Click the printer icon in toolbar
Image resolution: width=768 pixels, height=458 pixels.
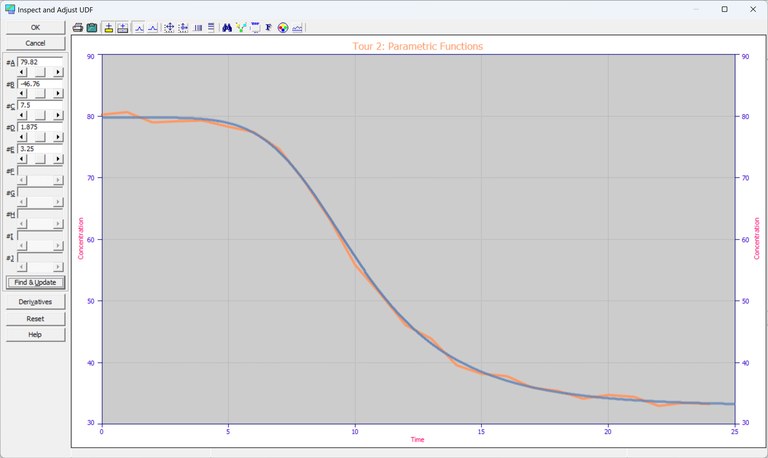(77, 28)
